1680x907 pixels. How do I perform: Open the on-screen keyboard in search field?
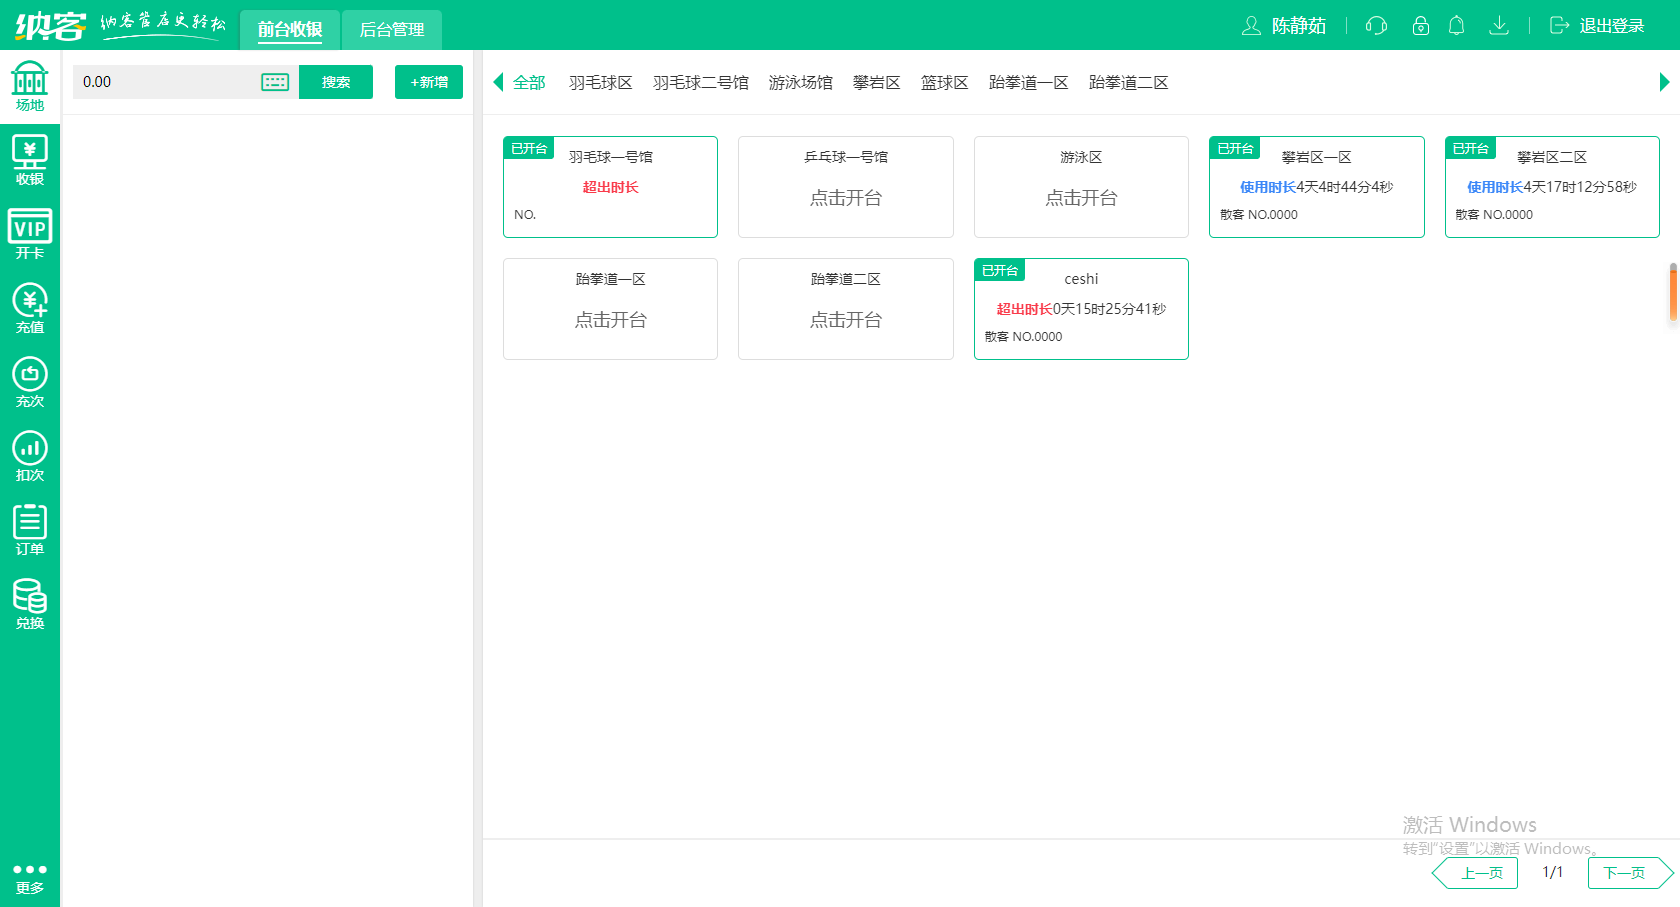click(x=274, y=82)
